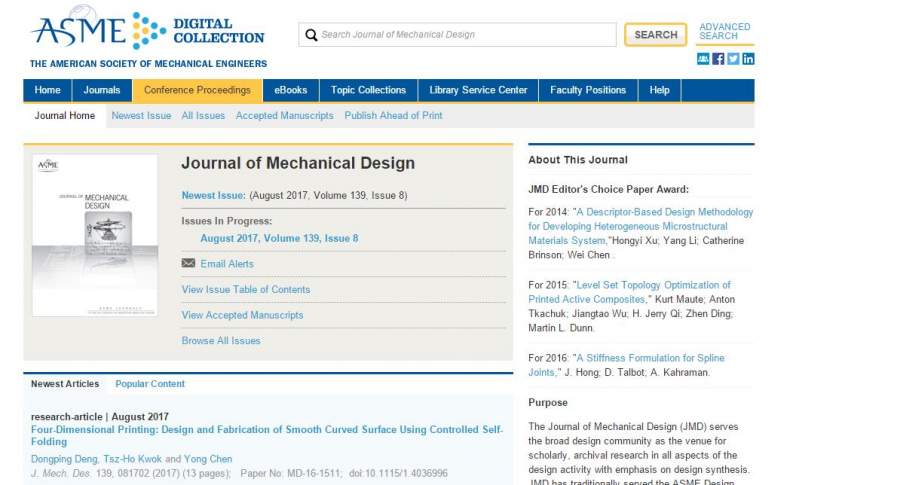Open the 2014 Descriptor-Based Design Methodology paper link
This screenshot has width=900, height=485.
pyautogui.click(x=641, y=226)
